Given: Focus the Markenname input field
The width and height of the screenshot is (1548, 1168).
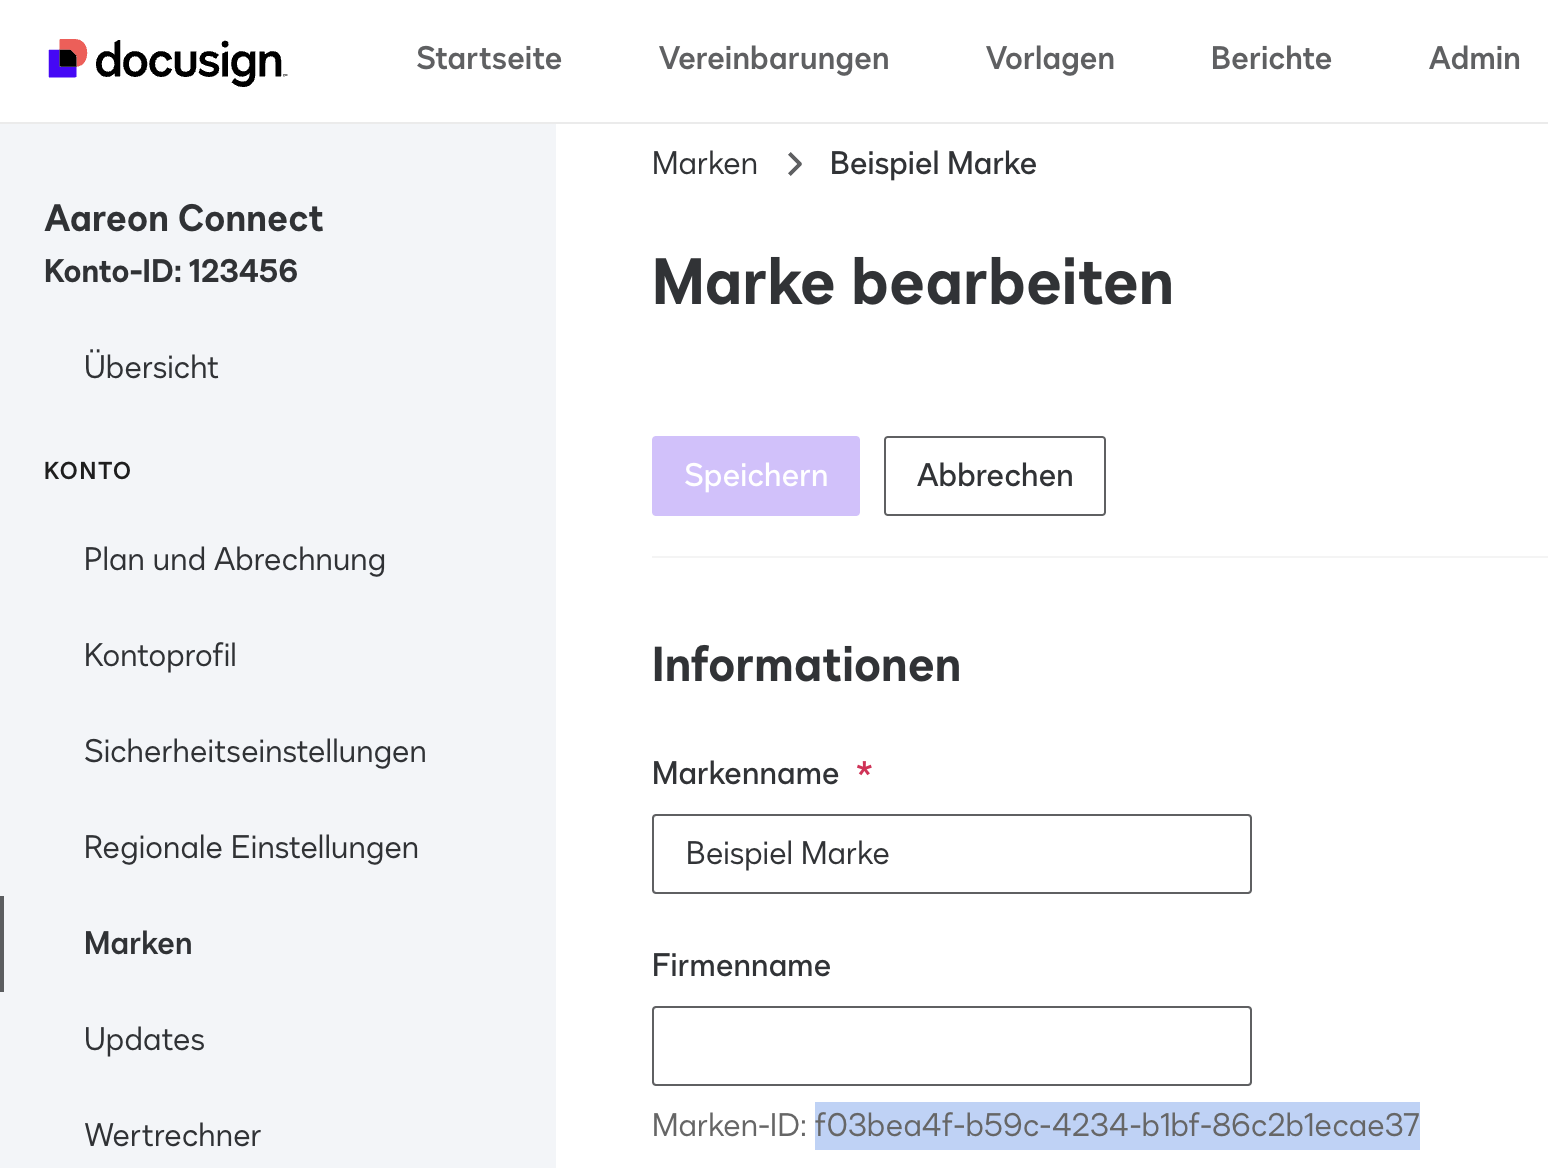Looking at the screenshot, I should click(x=952, y=854).
